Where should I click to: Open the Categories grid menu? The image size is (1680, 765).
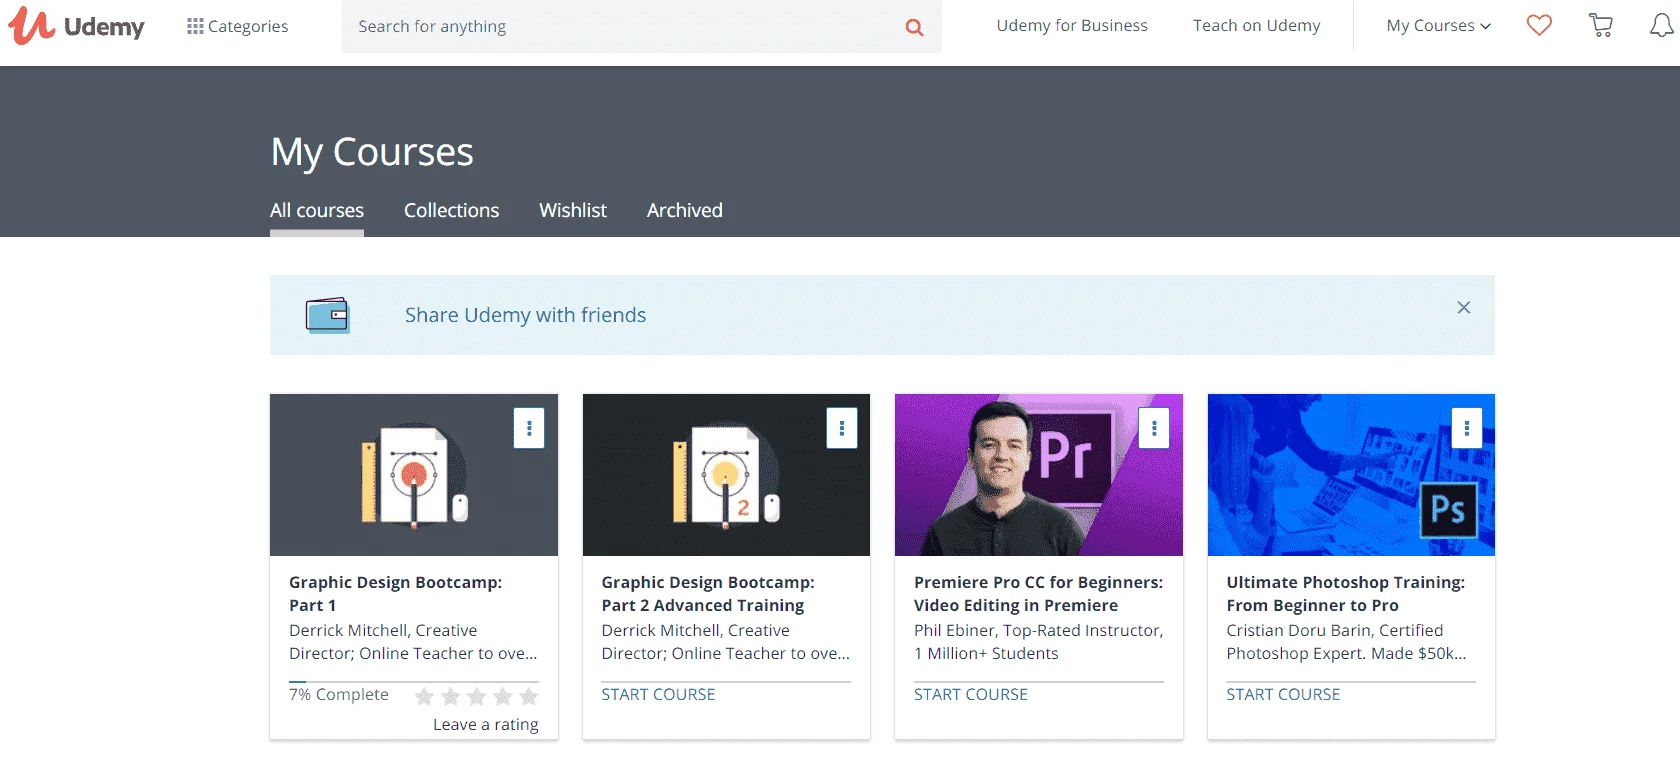point(237,26)
